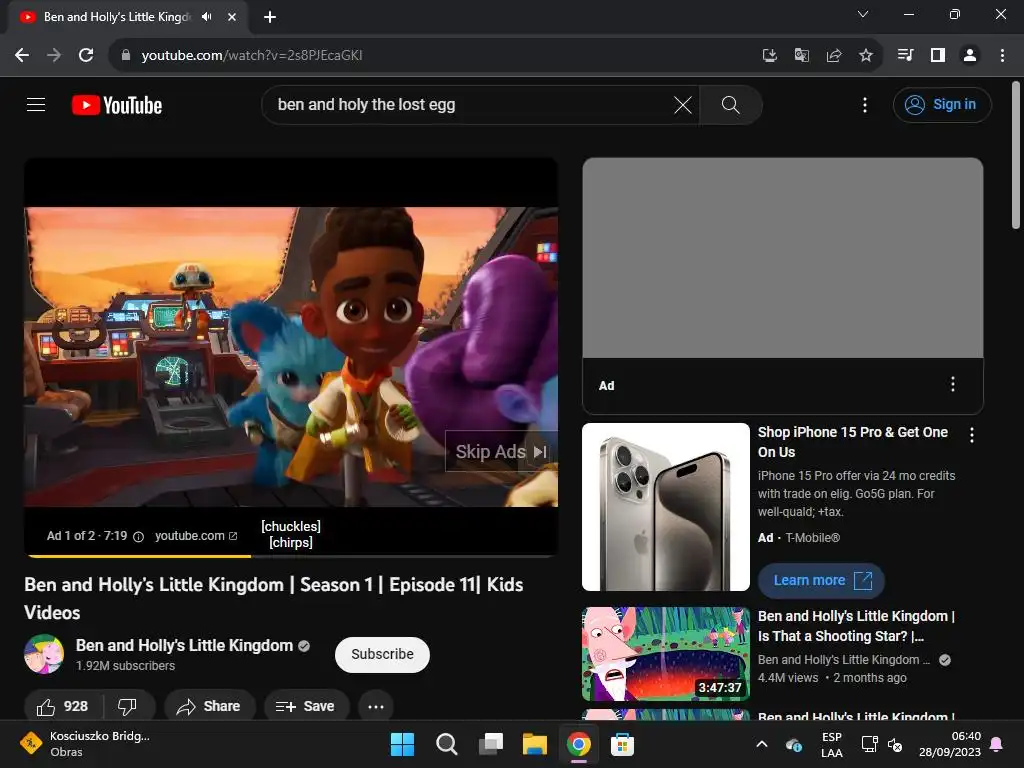Bookmark this tab with star
The width and height of the screenshot is (1024, 768).
point(865,56)
